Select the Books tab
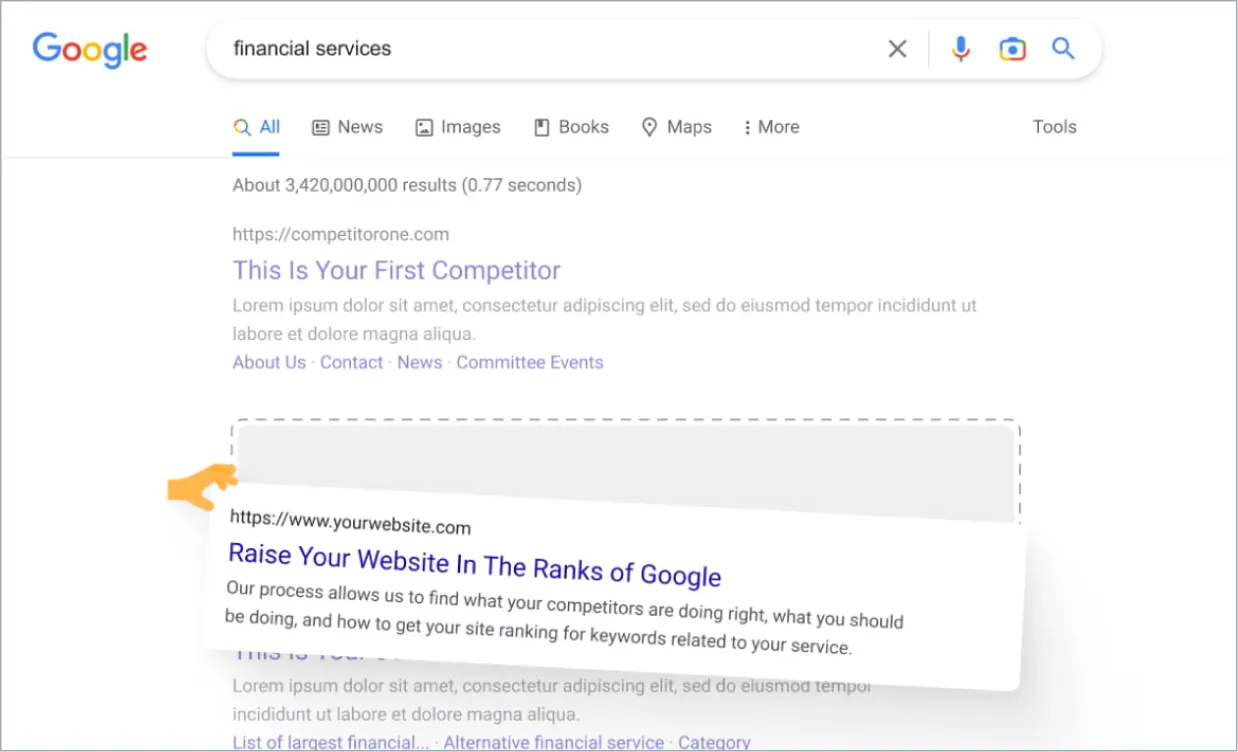Screen dimensions: 1238x752 [x=571, y=127]
